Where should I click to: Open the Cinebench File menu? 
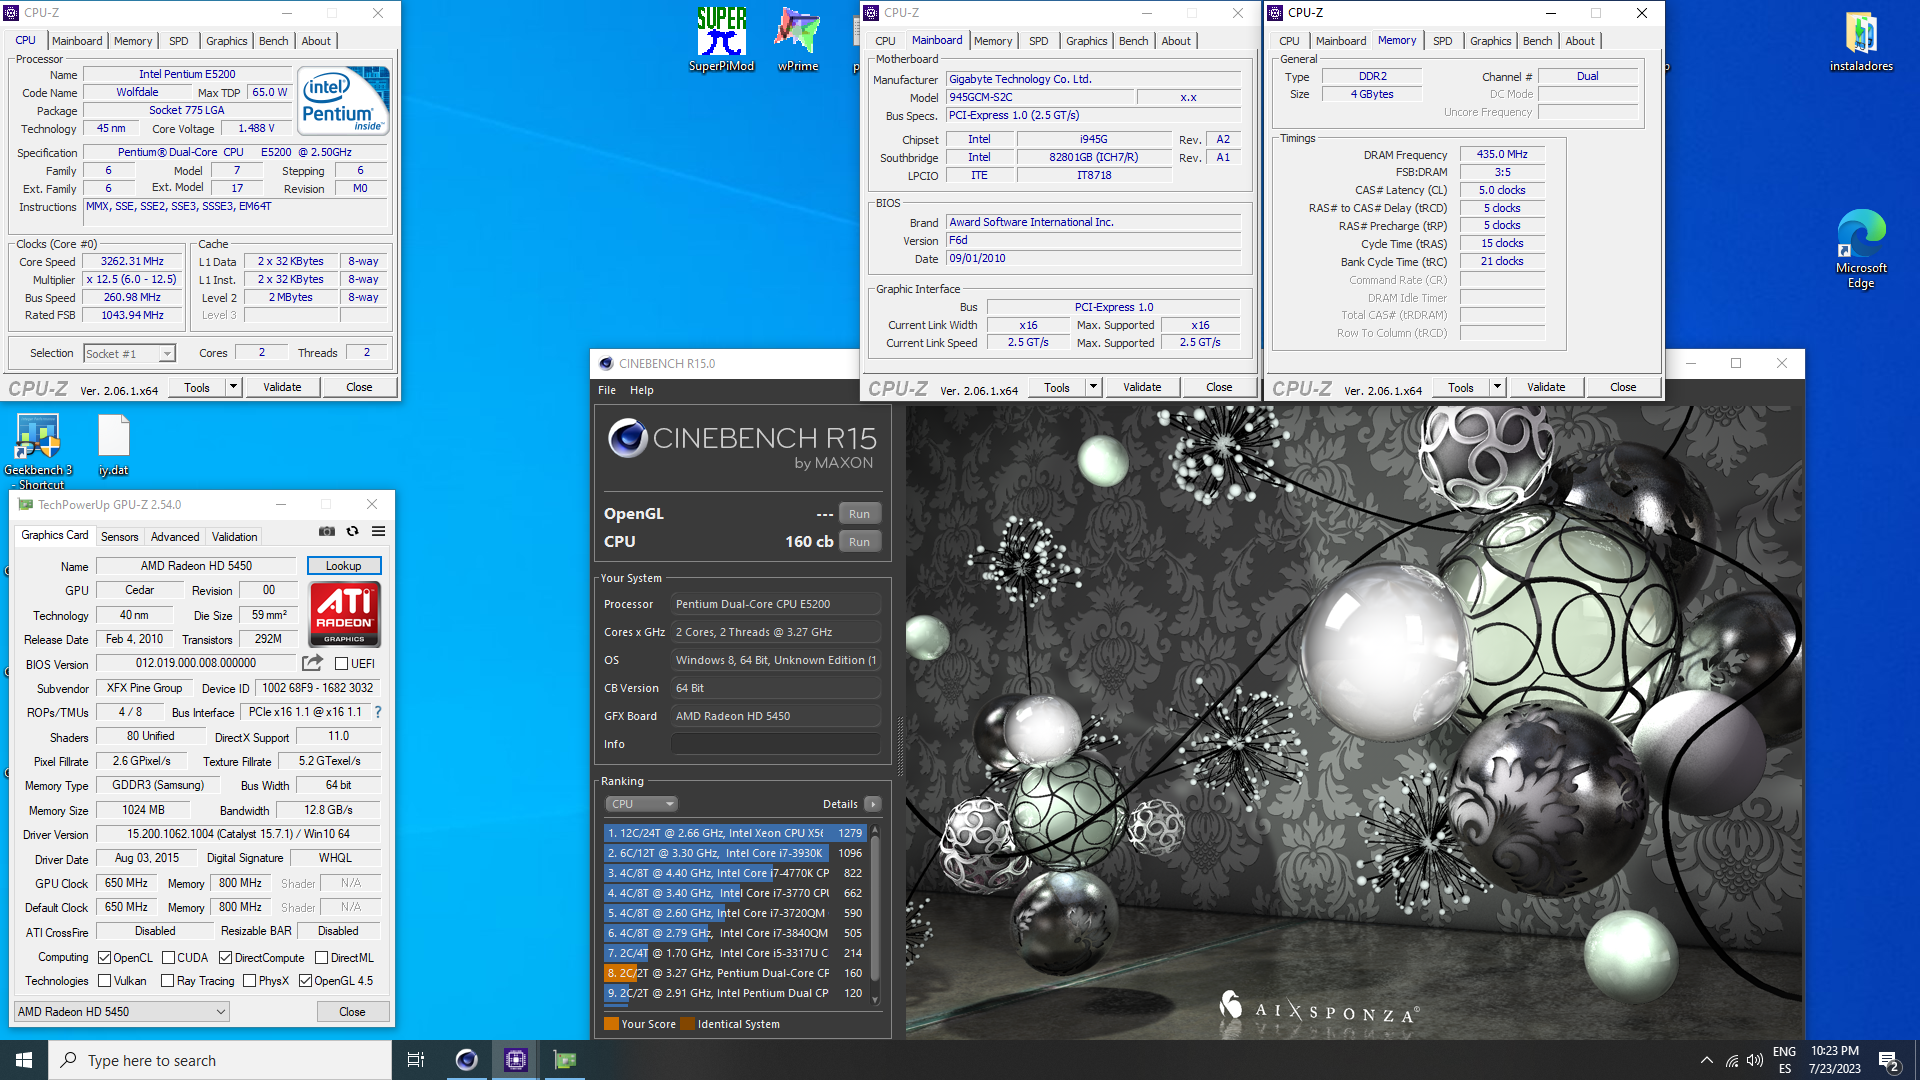[607, 390]
